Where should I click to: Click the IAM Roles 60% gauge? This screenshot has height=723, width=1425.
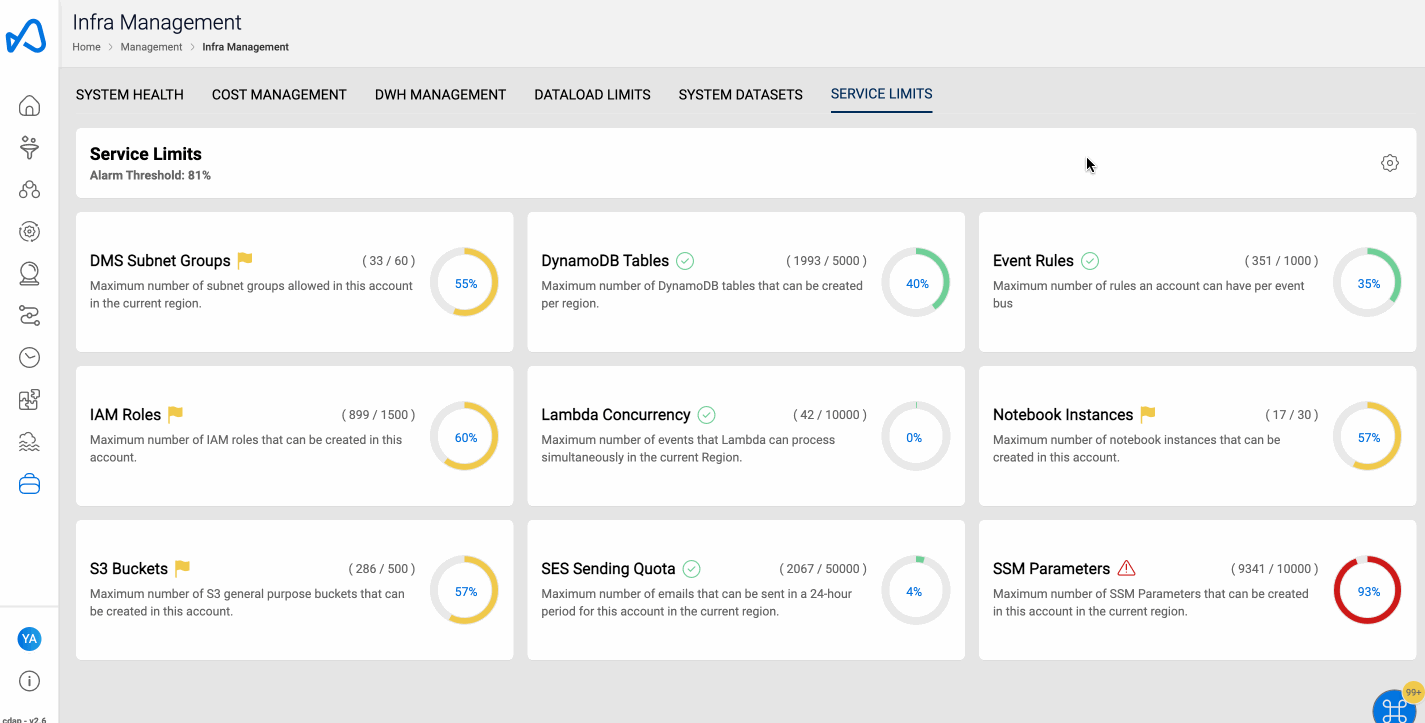click(x=465, y=437)
